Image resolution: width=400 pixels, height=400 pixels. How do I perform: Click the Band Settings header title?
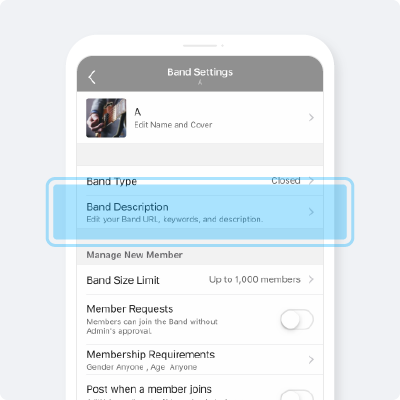coord(200,72)
